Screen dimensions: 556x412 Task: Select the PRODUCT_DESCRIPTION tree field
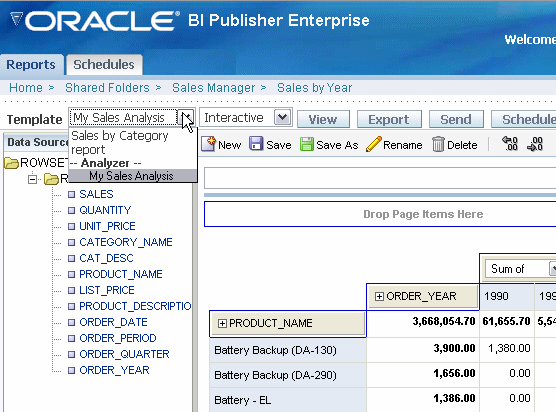(x=135, y=306)
